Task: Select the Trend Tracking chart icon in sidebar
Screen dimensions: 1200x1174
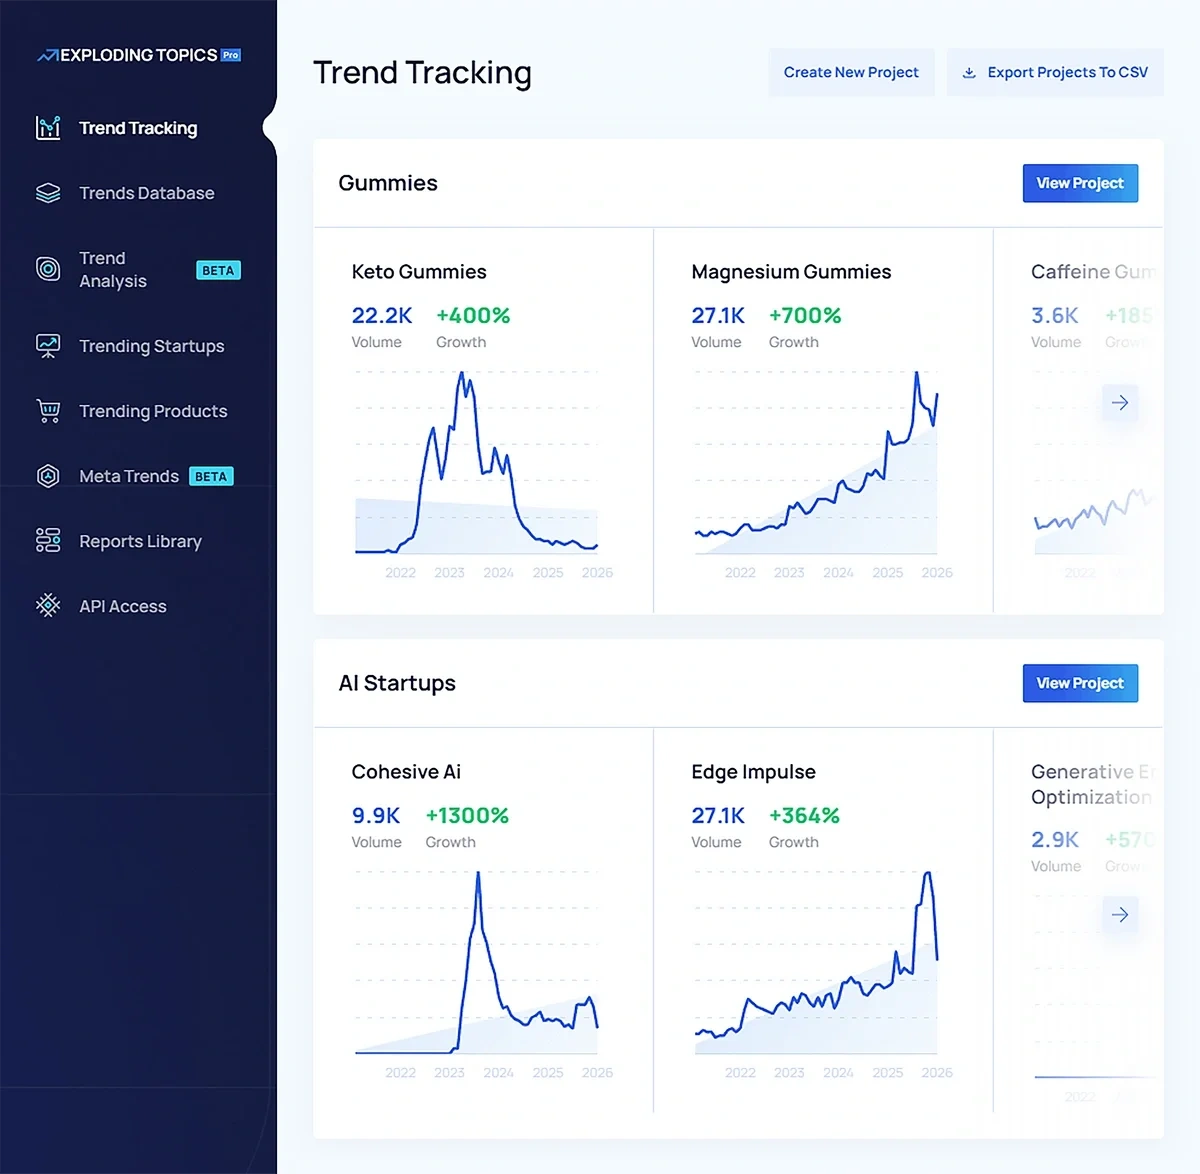Action: [x=48, y=128]
